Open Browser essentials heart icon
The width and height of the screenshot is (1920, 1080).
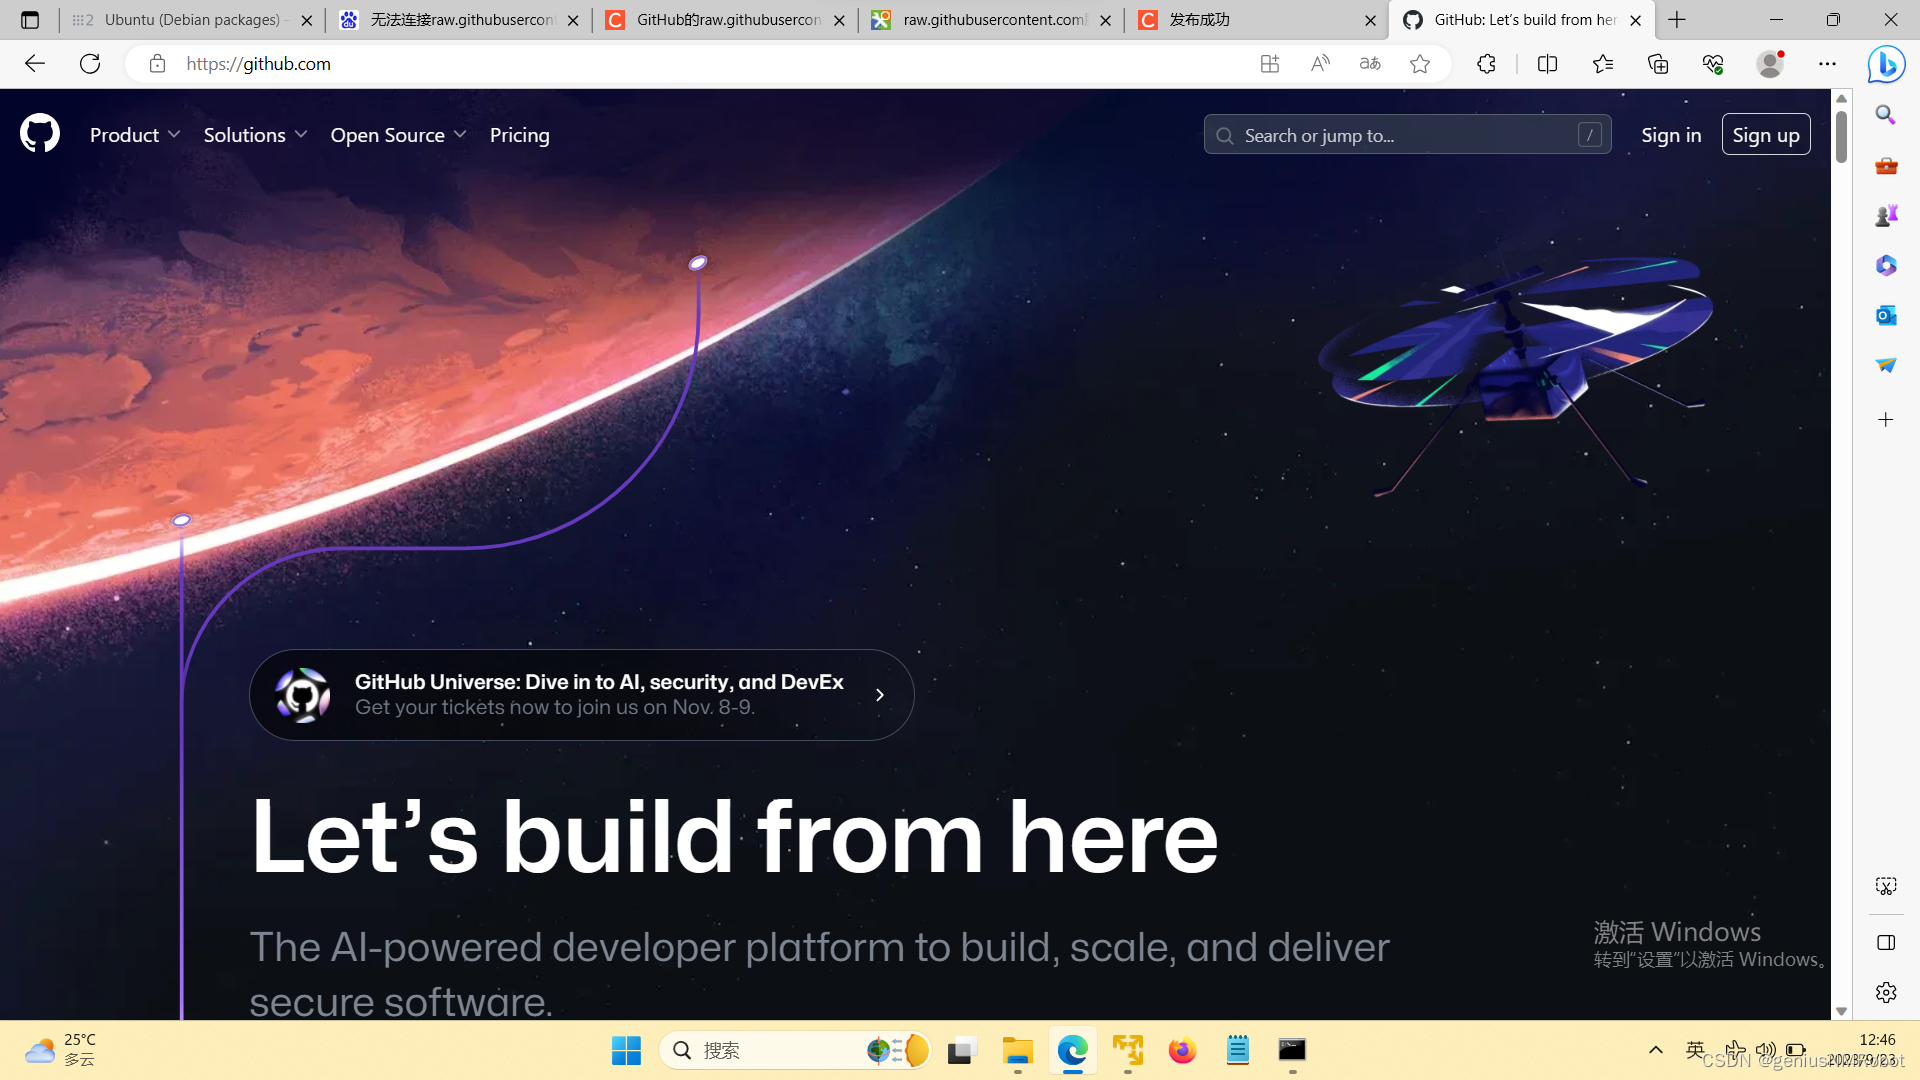point(1713,64)
